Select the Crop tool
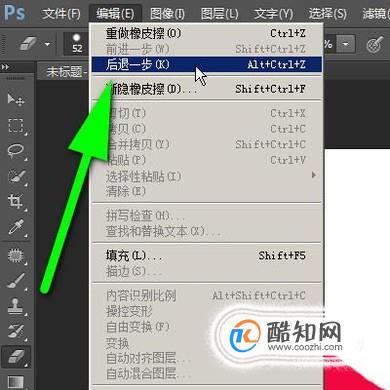 pos(16,202)
